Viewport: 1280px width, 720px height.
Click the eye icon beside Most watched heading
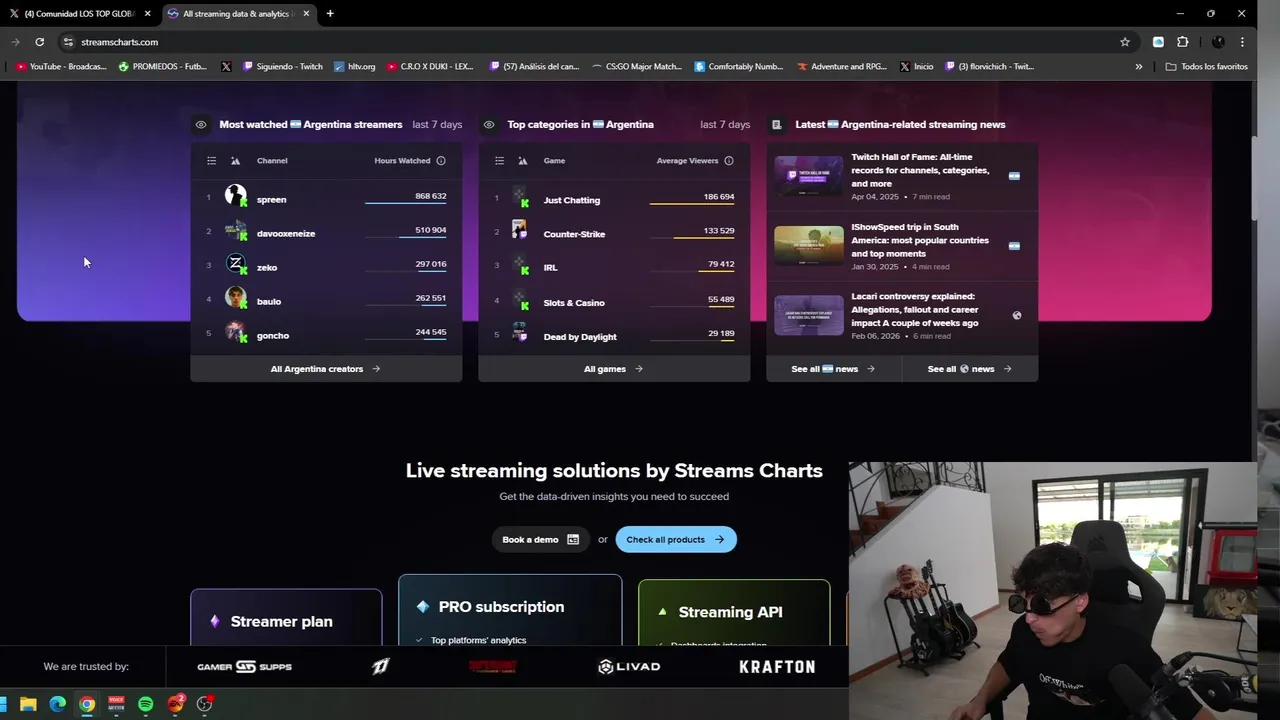201,125
